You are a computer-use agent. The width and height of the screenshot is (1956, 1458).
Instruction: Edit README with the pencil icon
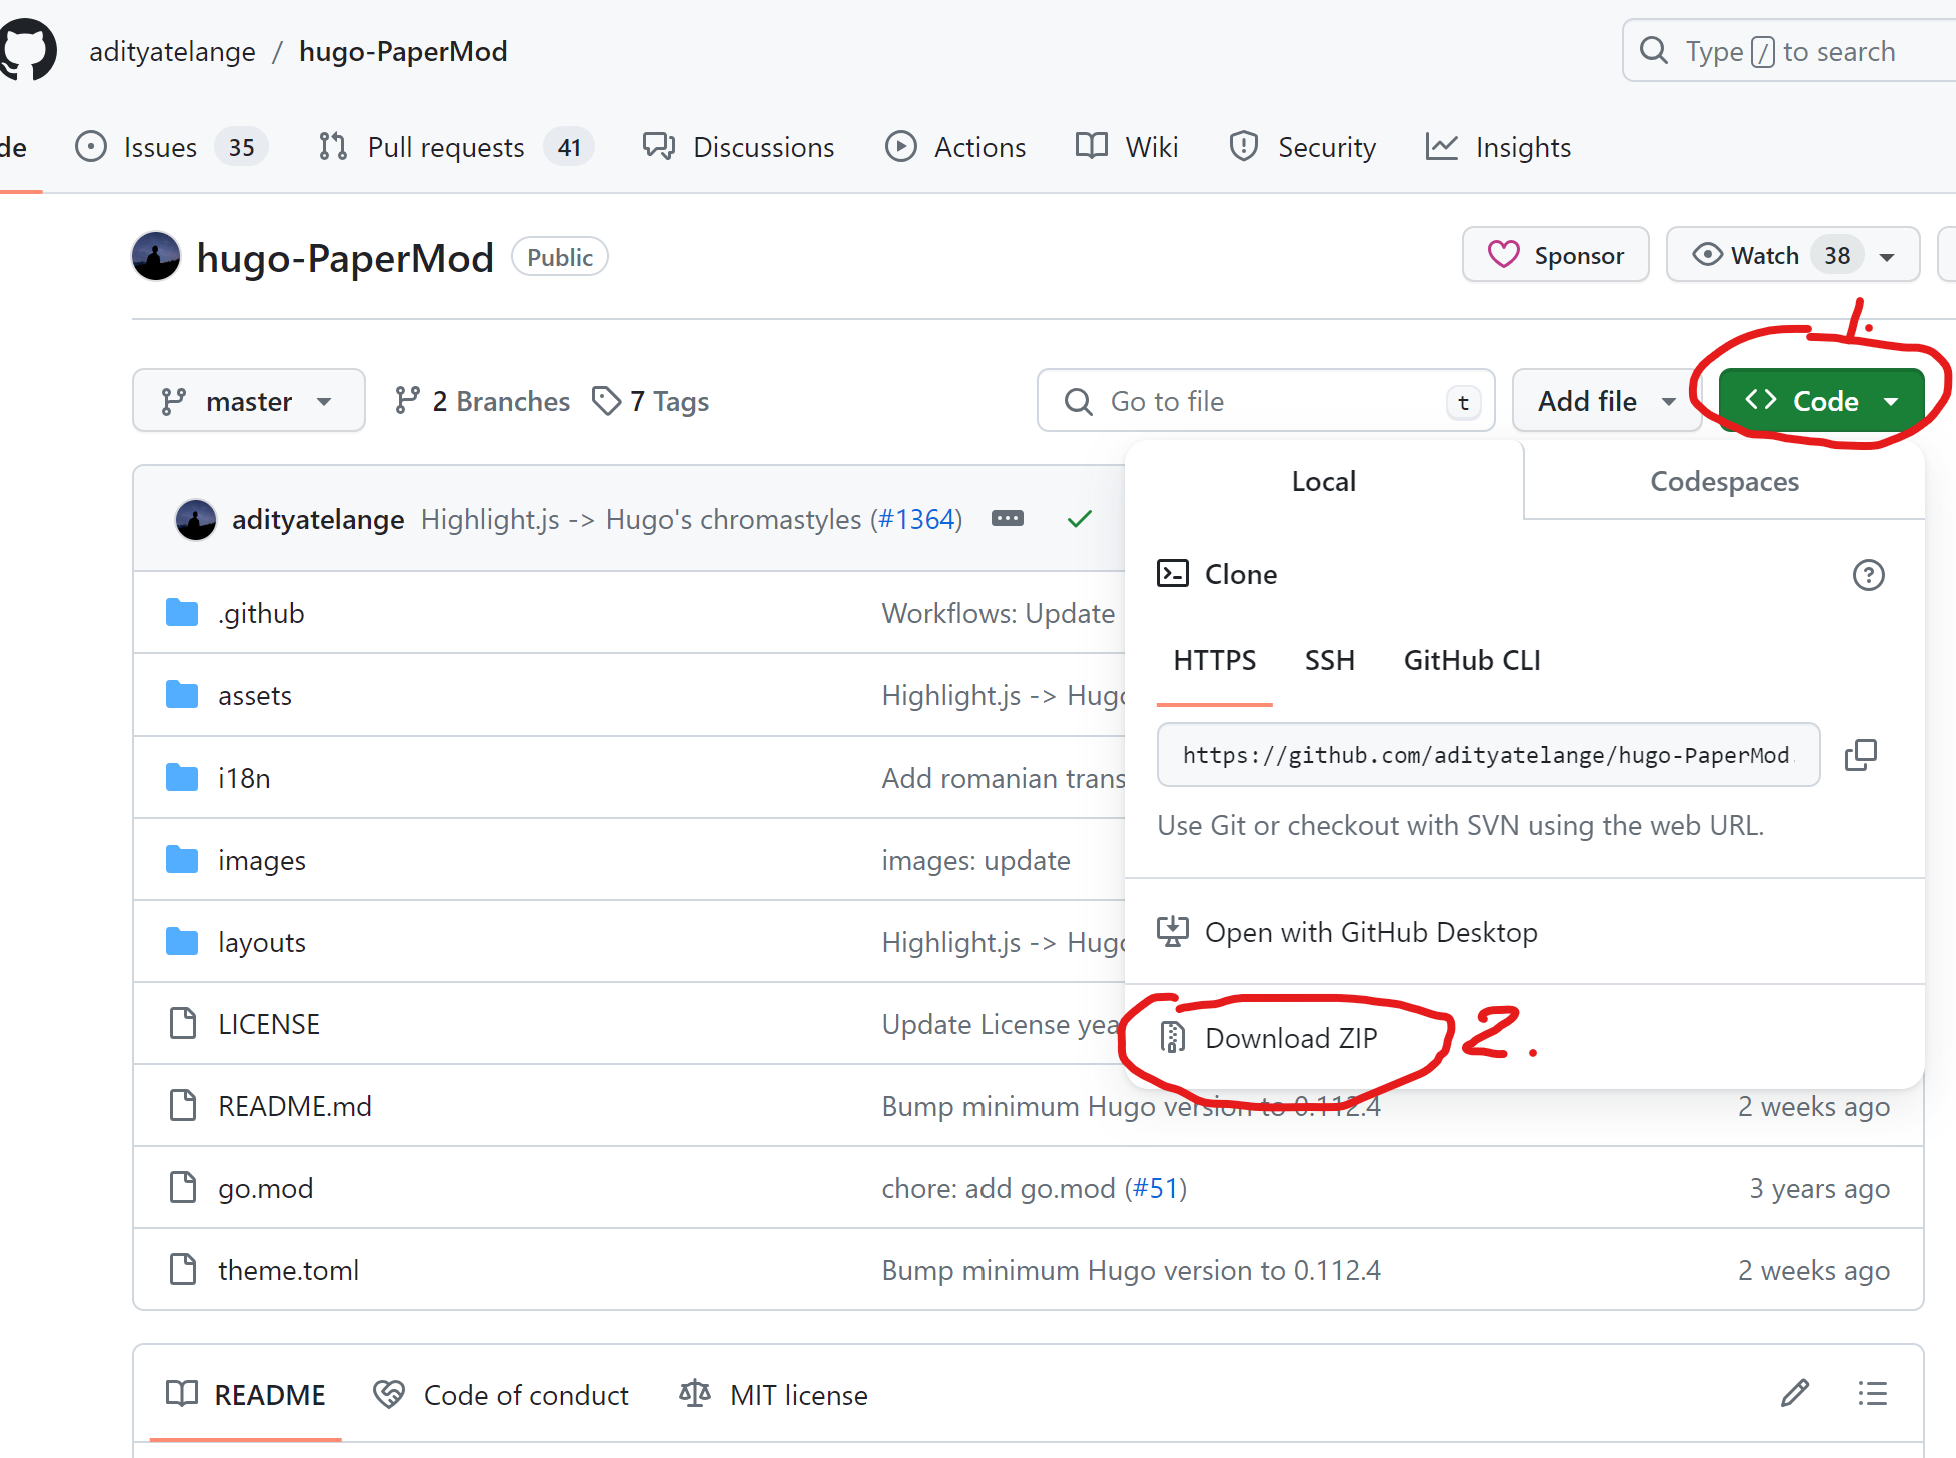[1795, 1393]
